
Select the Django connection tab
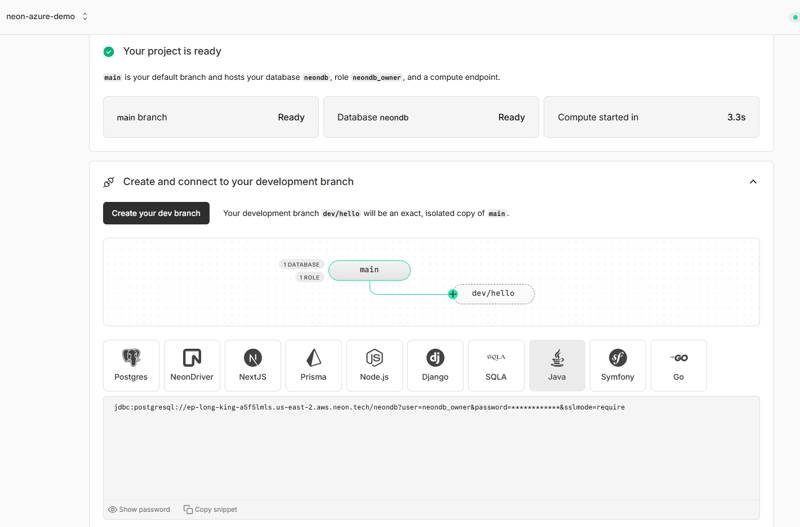click(x=435, y=366)
